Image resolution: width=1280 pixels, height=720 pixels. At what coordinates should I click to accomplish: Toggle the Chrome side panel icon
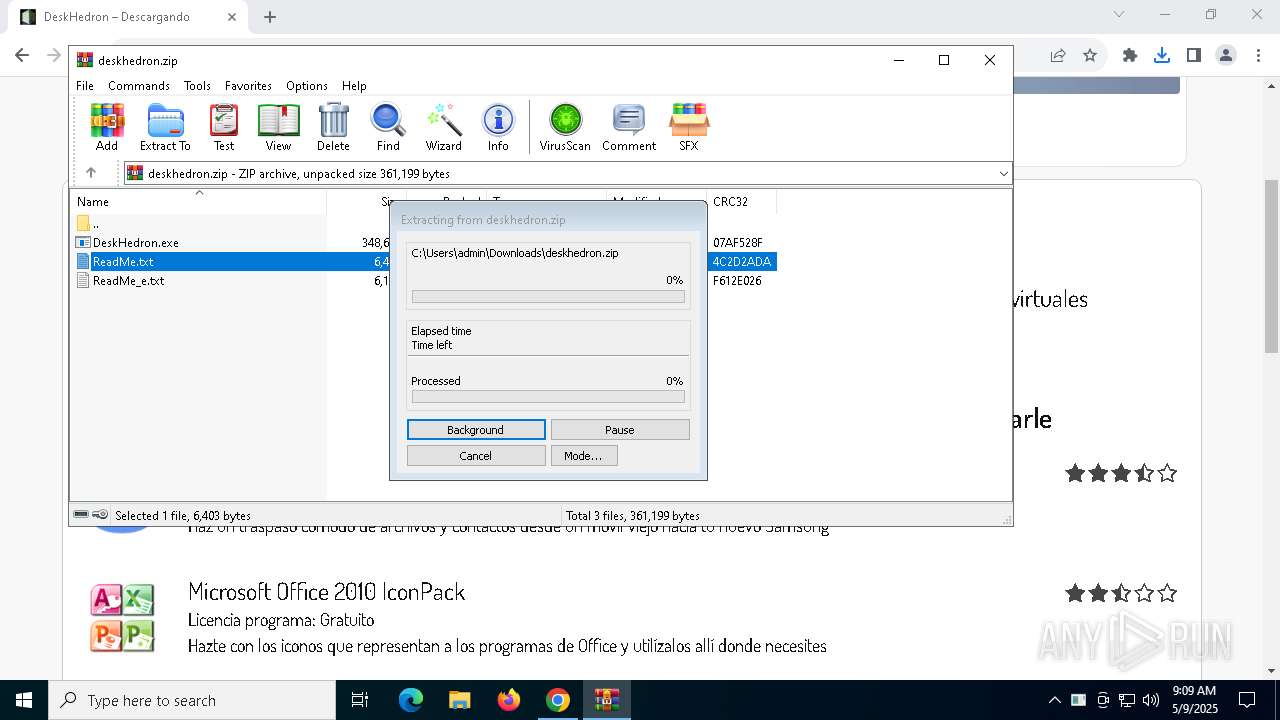(1194, 56)
